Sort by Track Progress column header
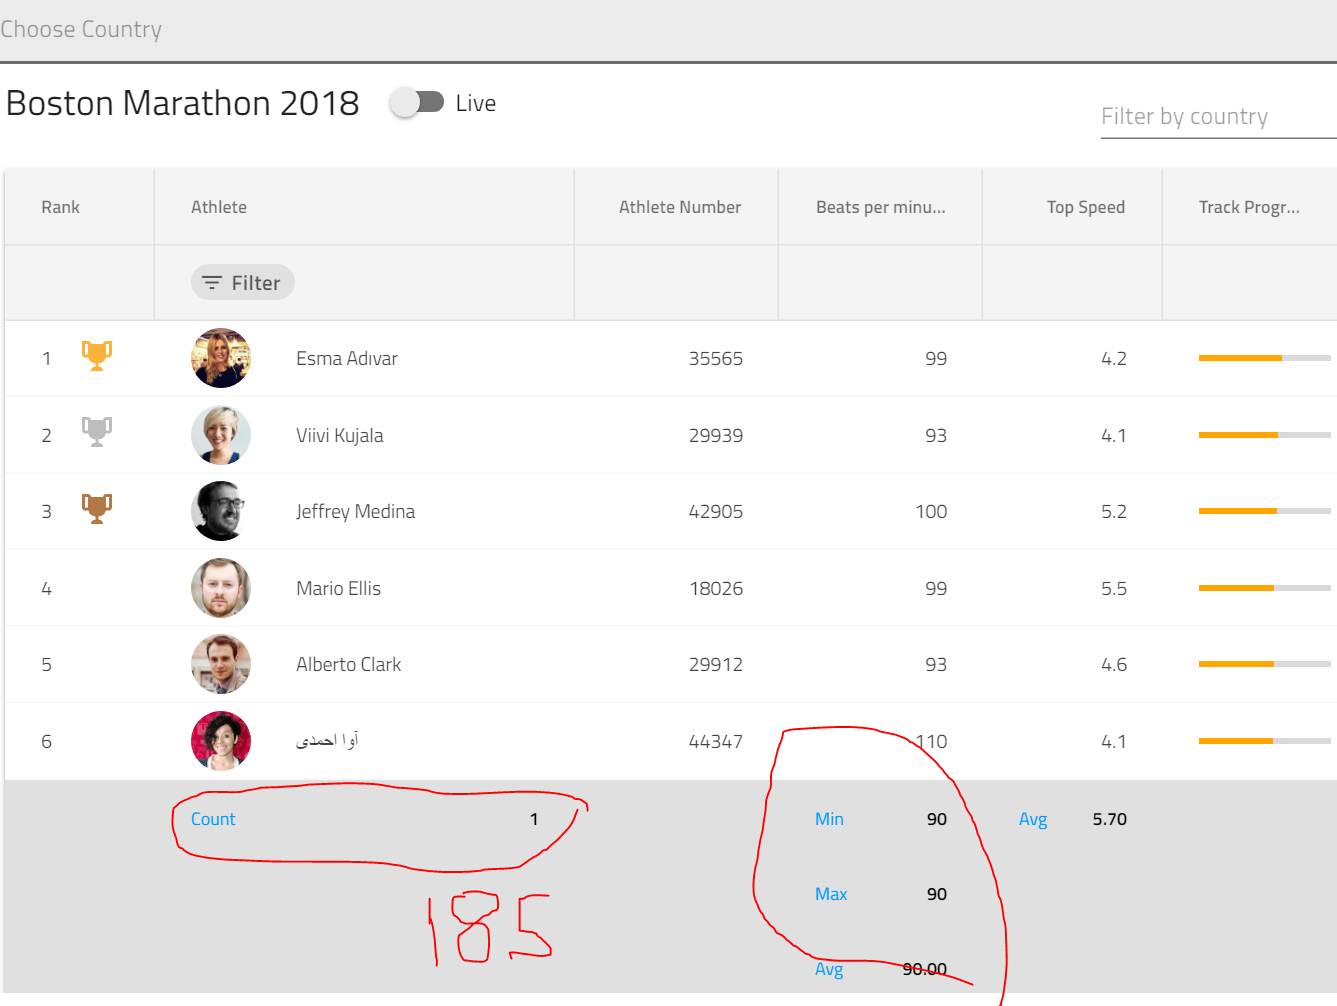This screenshot has height=1006, width=1337. click(x=1249, y=207)
